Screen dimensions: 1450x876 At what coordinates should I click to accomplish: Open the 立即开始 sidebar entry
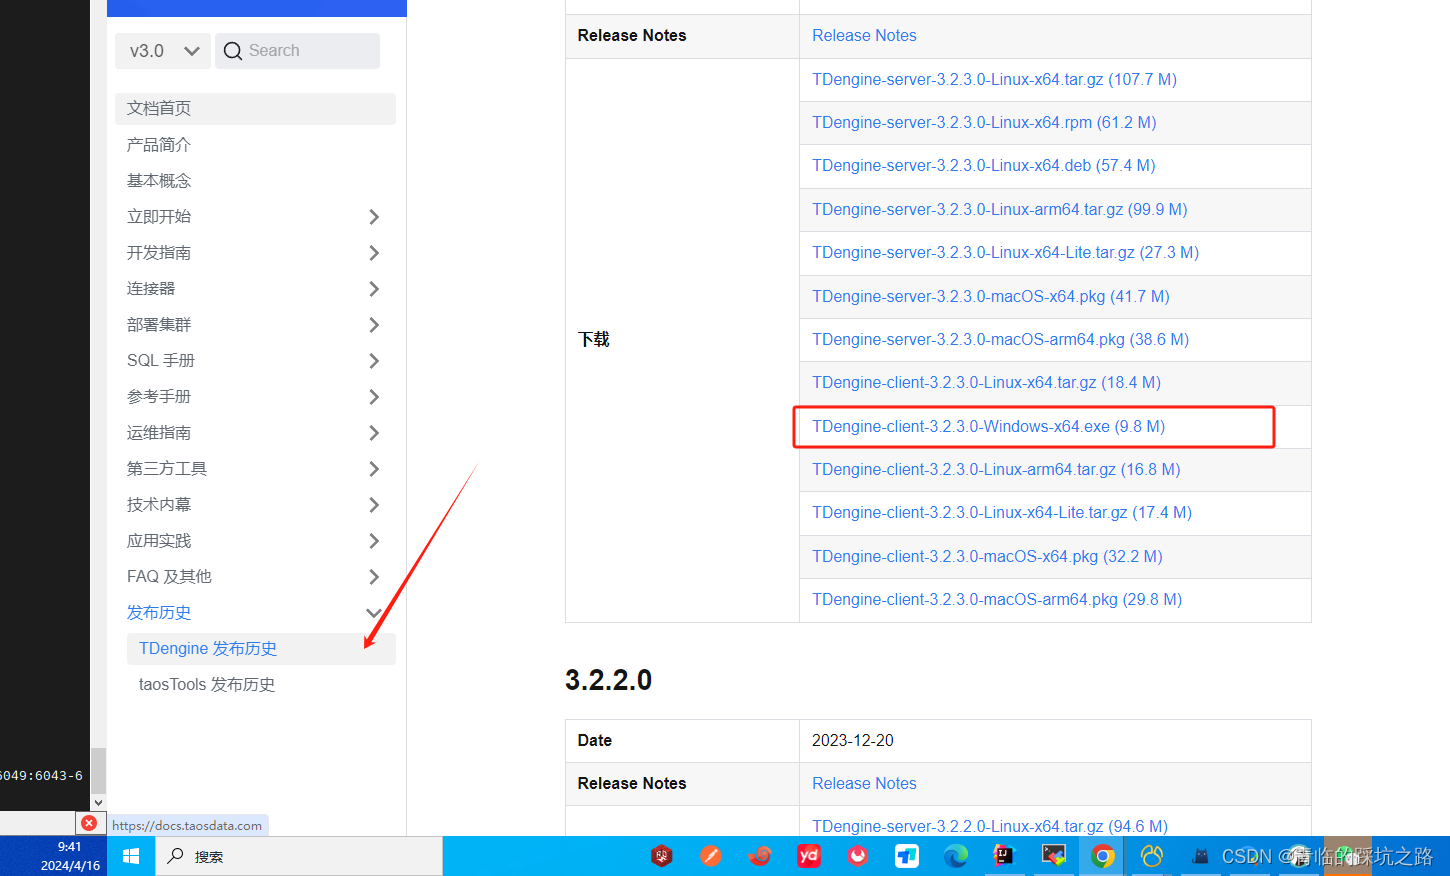coord(158,217)
